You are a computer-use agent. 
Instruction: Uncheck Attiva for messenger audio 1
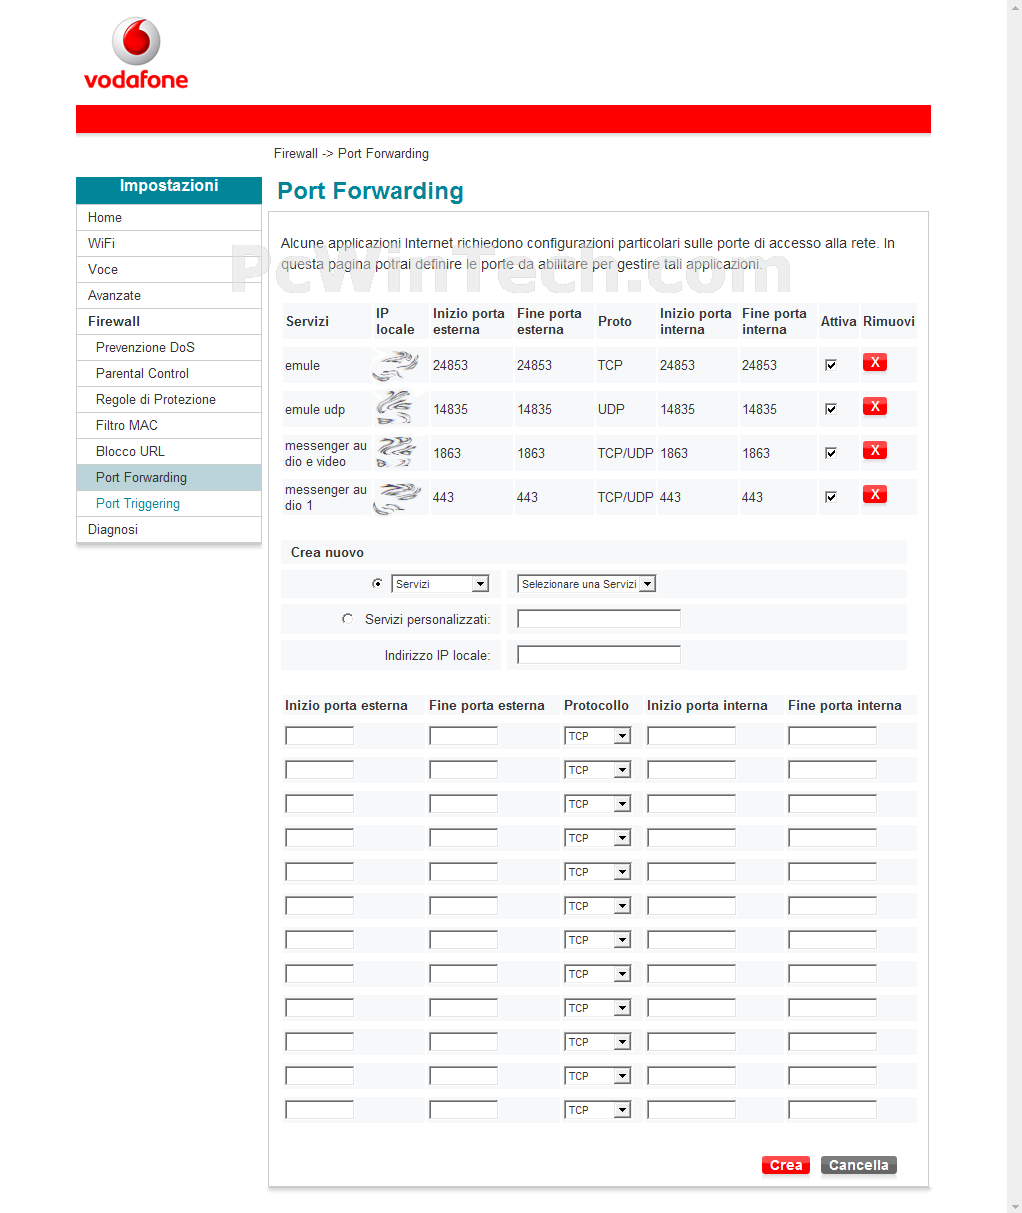pos(830,497)
